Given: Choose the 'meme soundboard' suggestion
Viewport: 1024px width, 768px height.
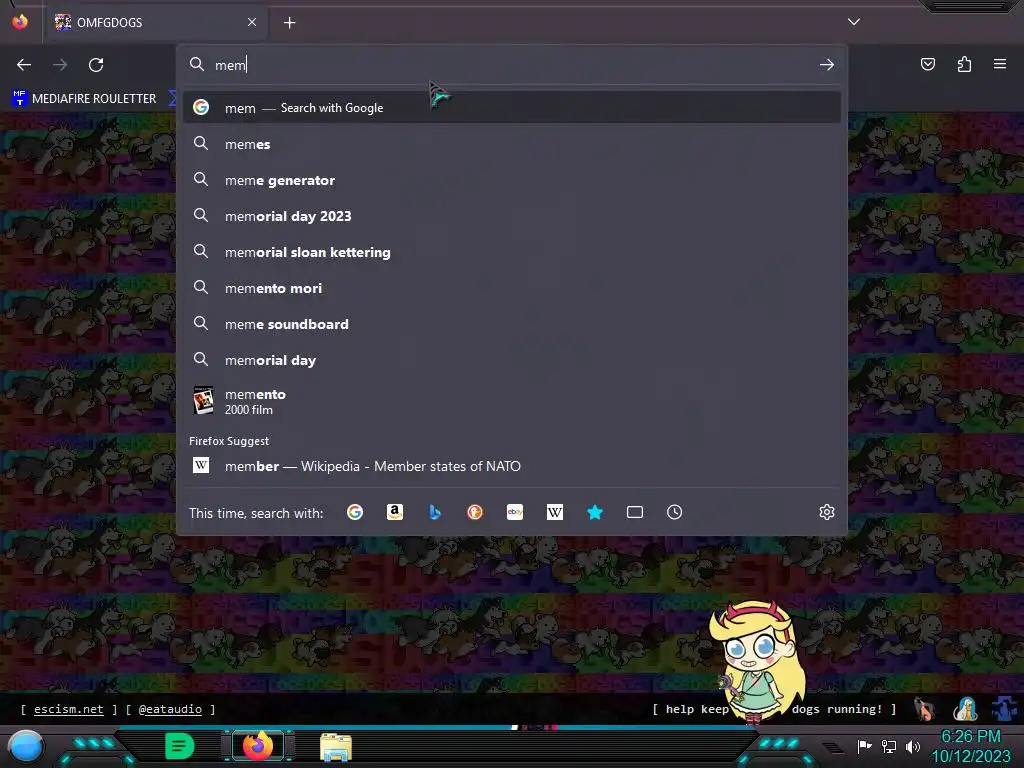Looking at the screenshot, I should tap(512, 324).
